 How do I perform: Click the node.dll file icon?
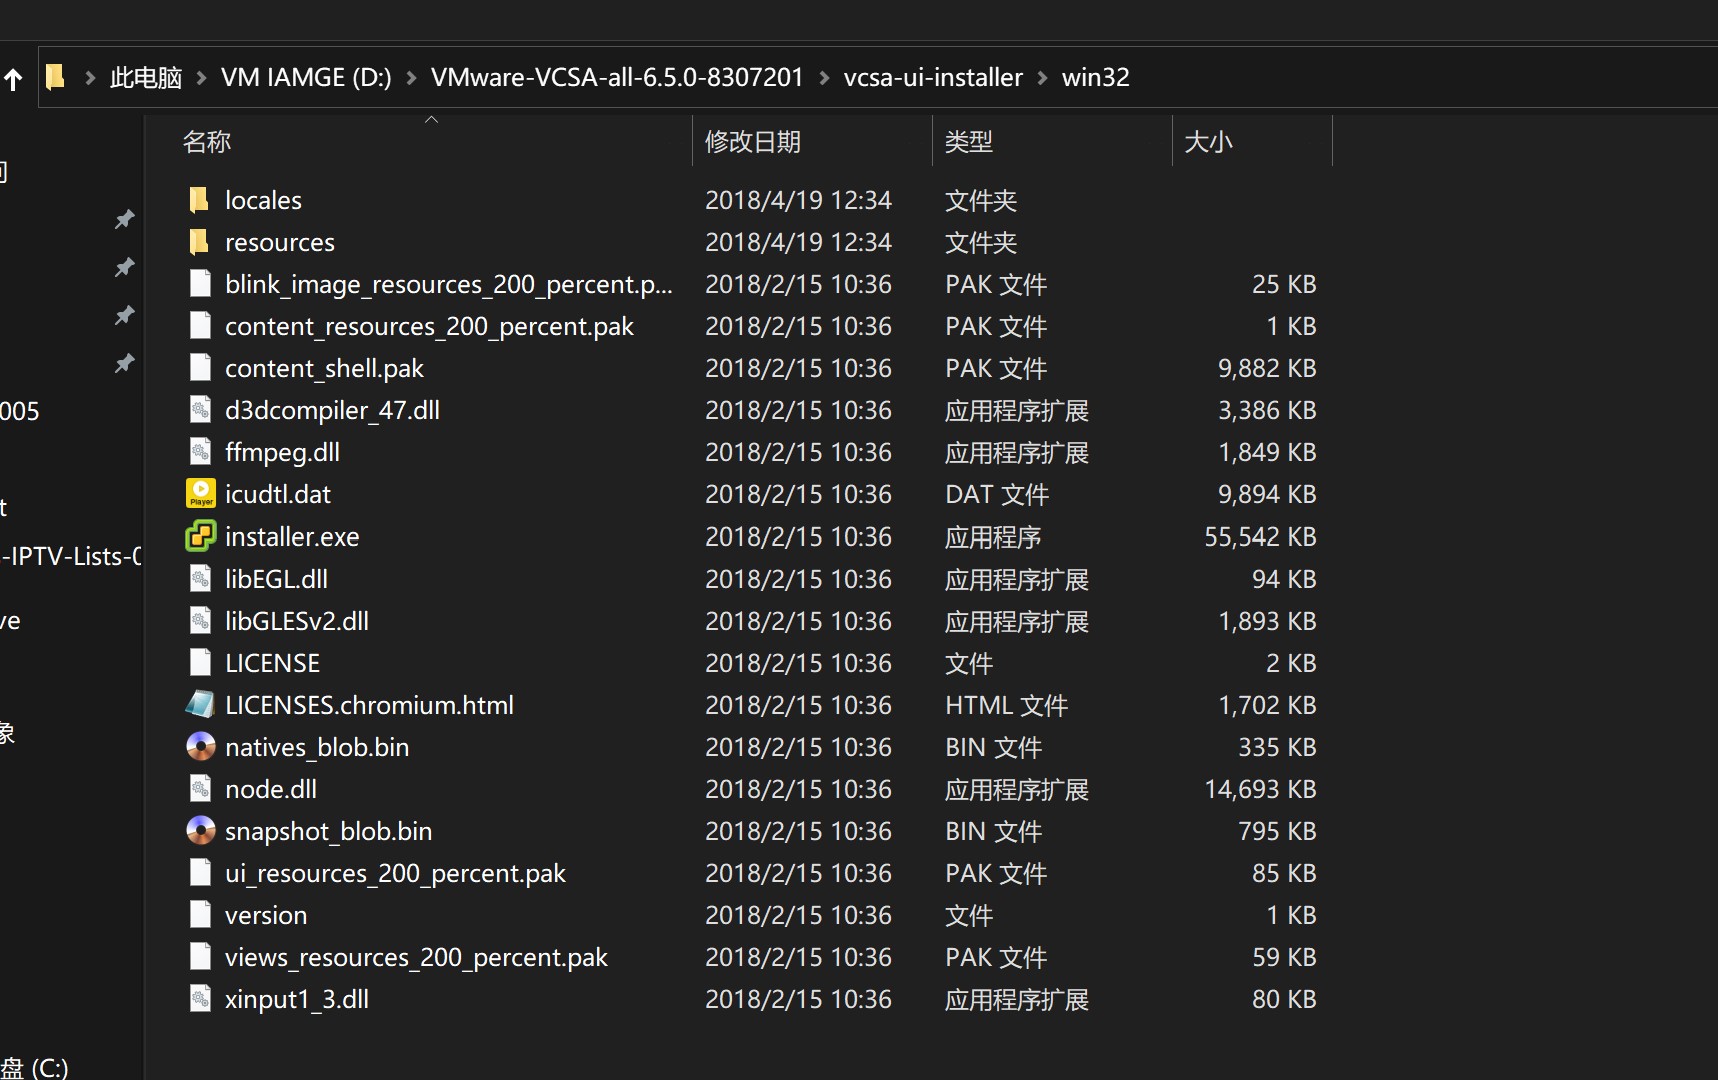tap(200, 789)
